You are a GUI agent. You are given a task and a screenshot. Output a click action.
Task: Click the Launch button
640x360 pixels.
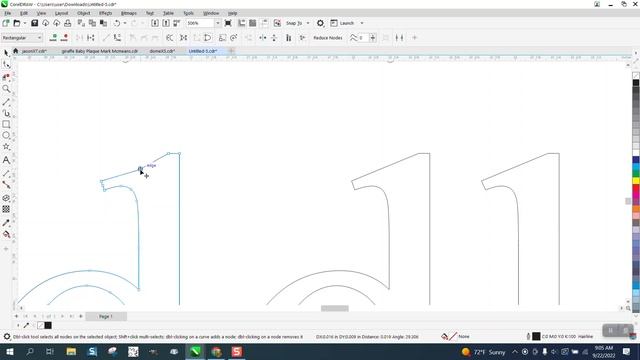point(342,23)
